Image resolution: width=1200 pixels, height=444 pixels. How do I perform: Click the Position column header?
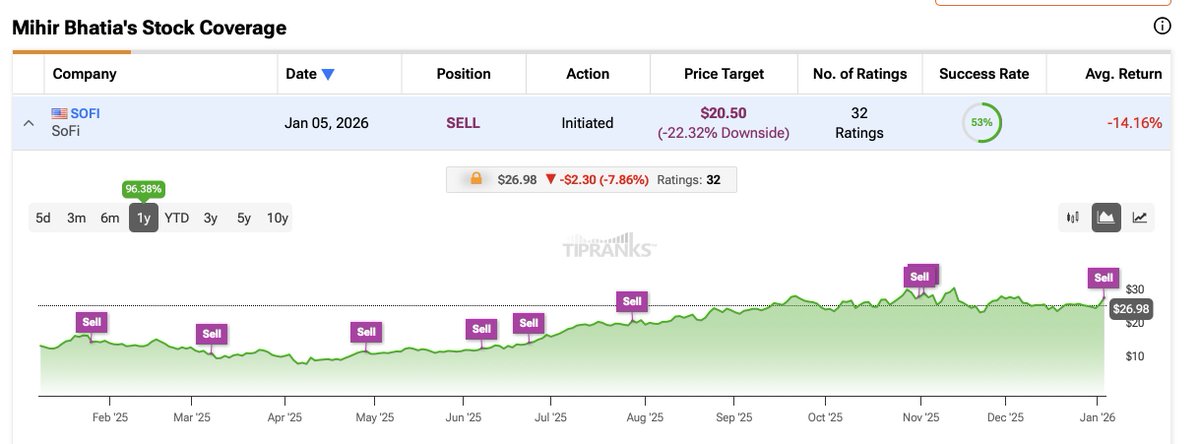(463, 74)
